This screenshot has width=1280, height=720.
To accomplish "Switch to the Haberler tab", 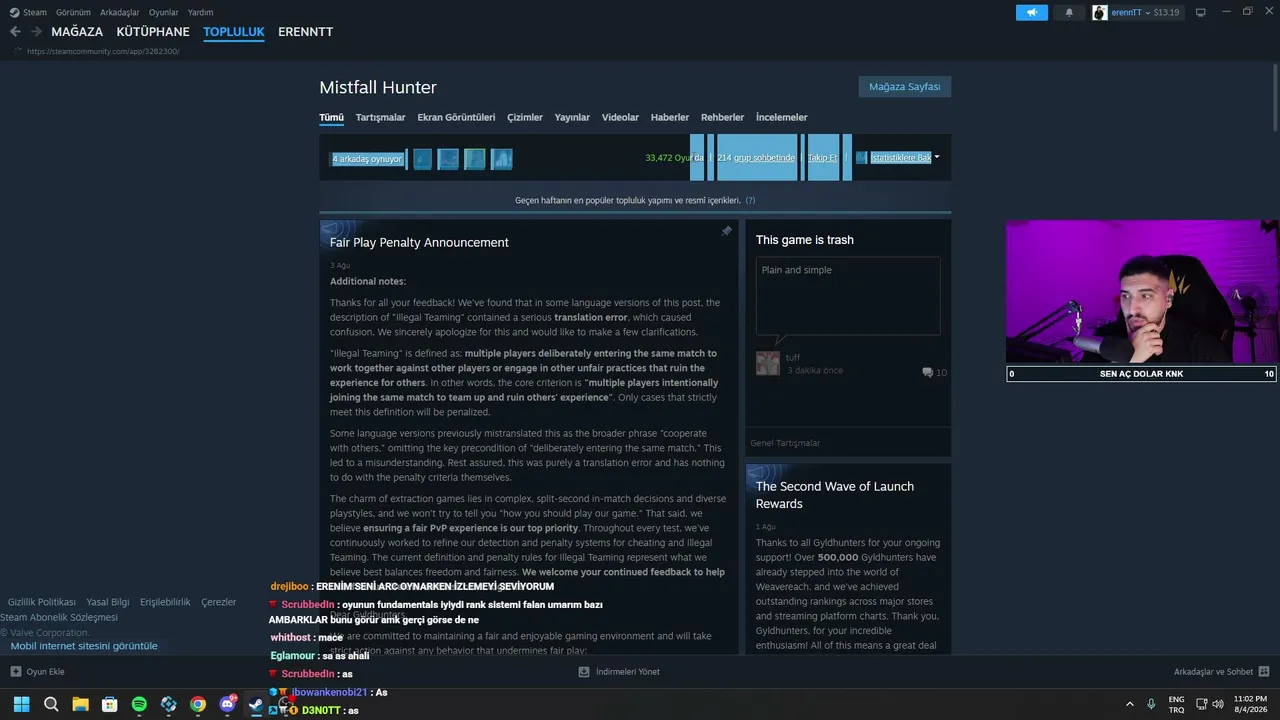I will tap(670, 117).
